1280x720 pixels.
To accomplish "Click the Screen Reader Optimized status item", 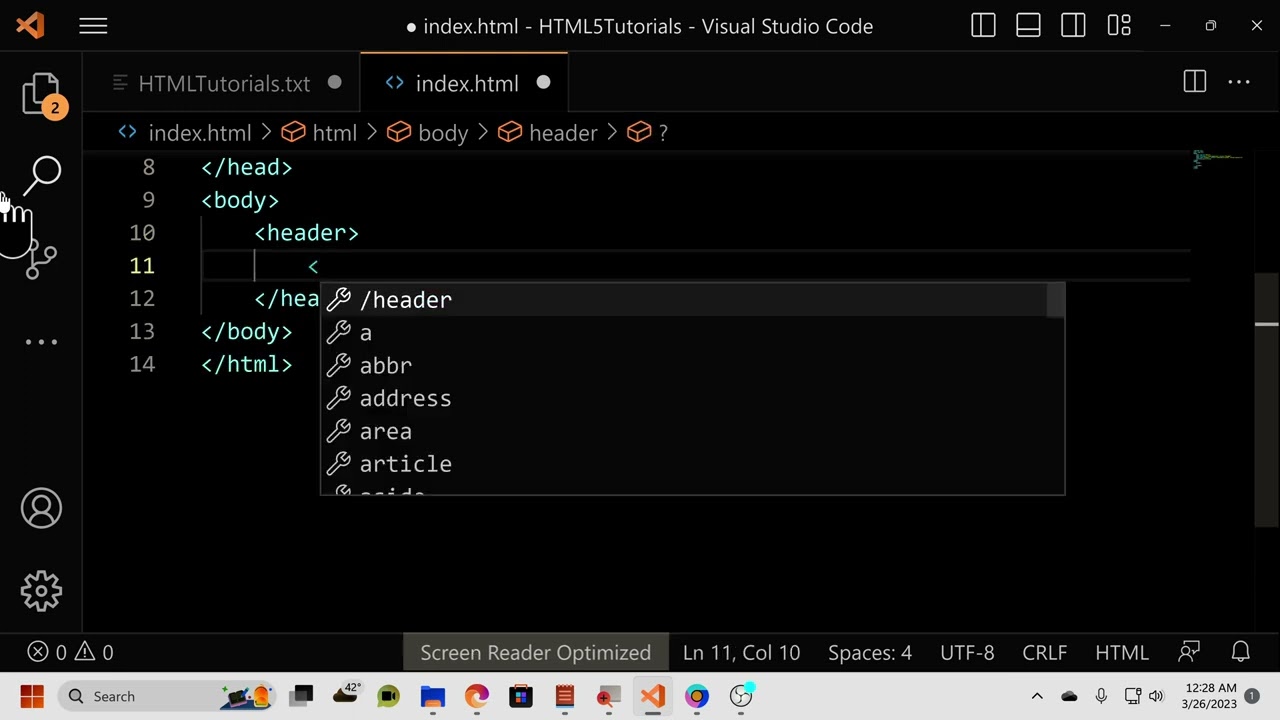I will (535, 653).
